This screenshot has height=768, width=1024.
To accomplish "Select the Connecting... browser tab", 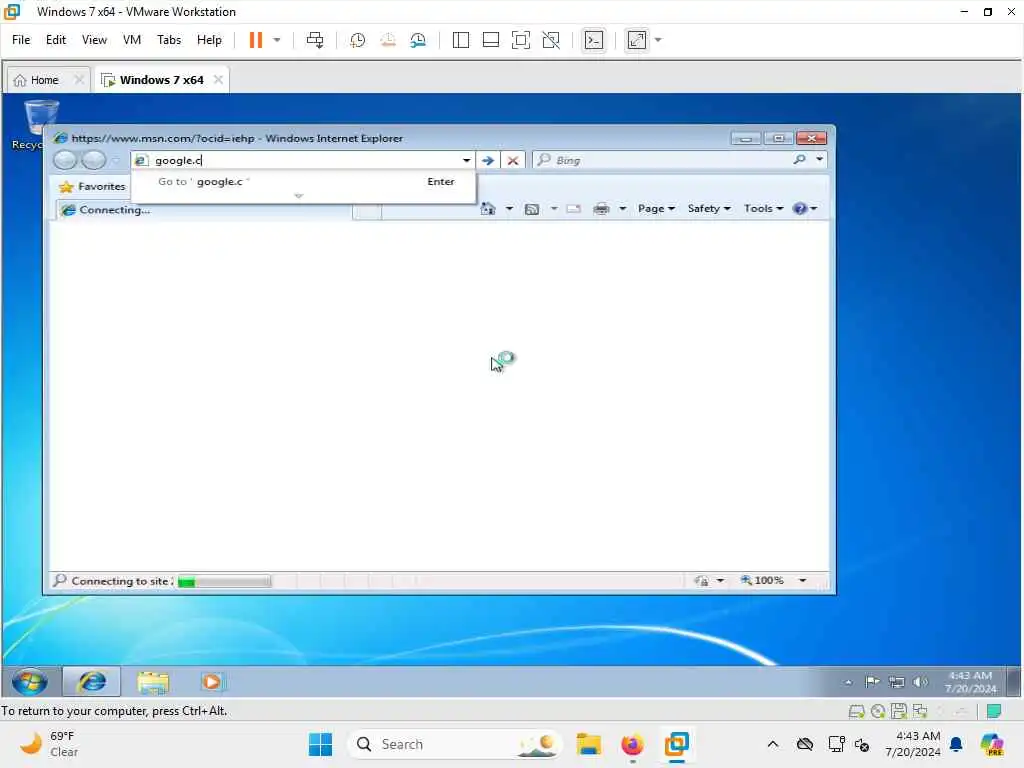I will tap(204, 210).
